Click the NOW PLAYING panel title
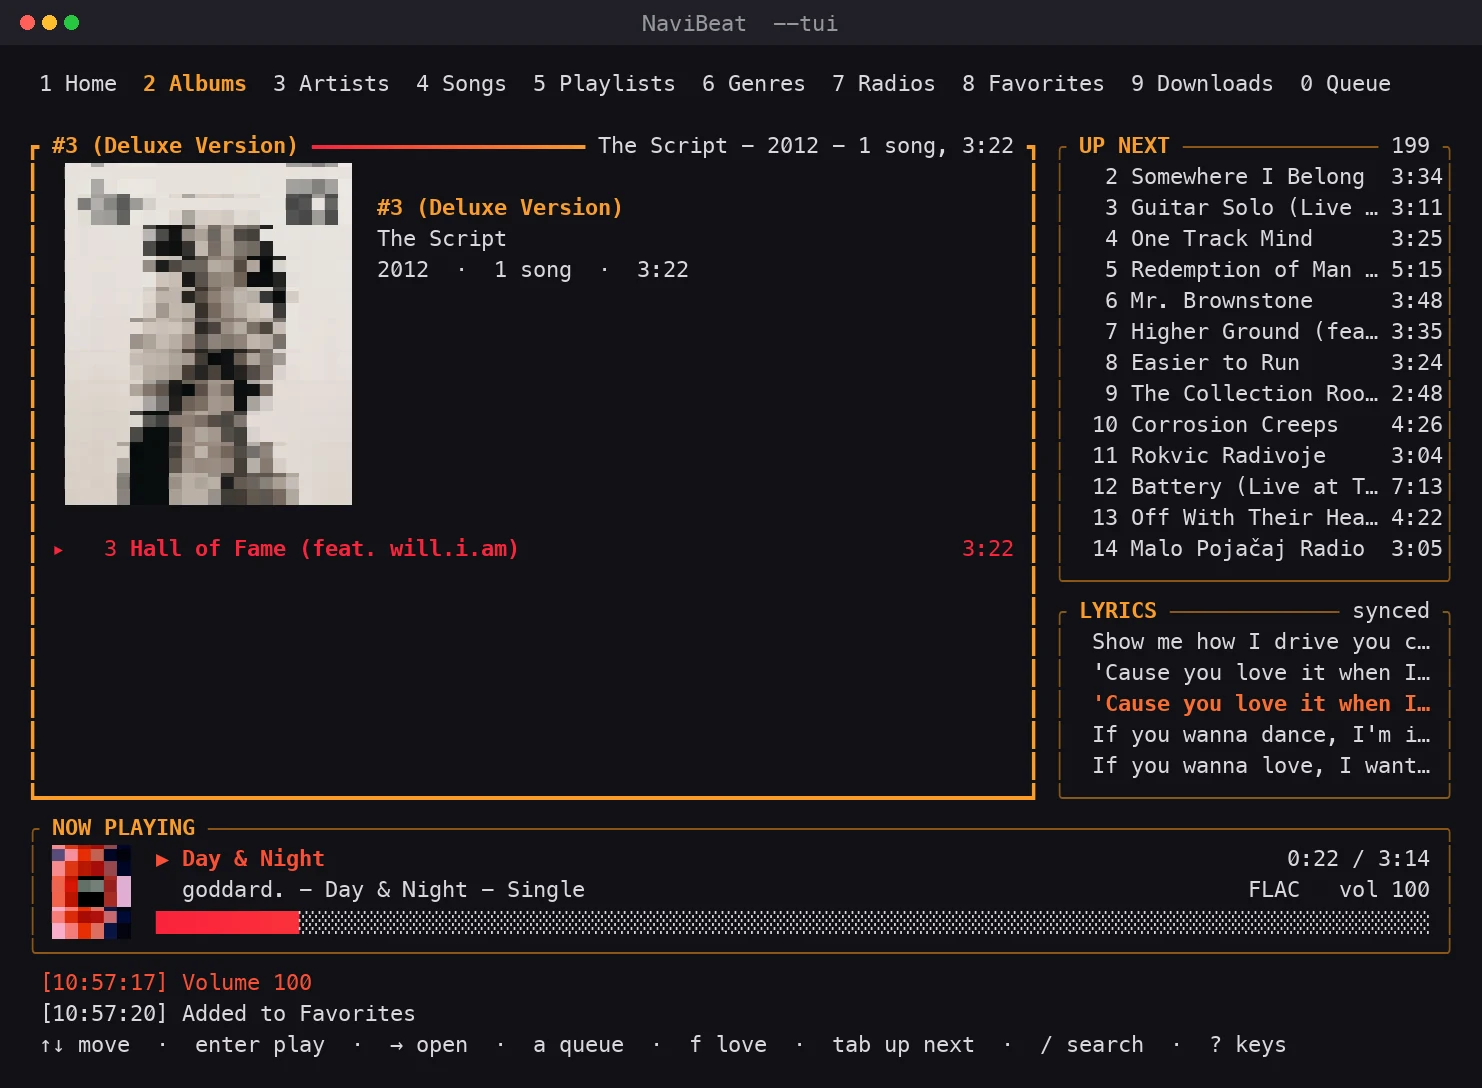The width and height of the screenshot is (1482, 1088). 123,827
